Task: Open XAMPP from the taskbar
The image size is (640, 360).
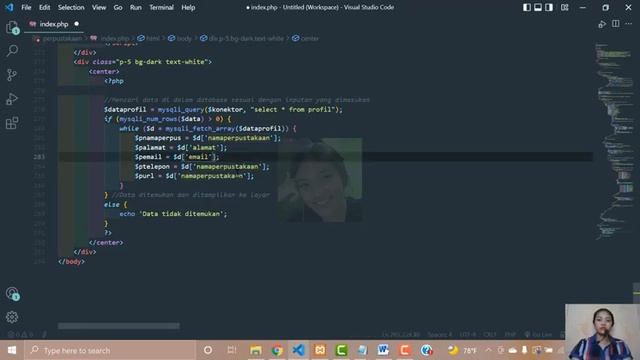Action: click(x=320, y=350)
